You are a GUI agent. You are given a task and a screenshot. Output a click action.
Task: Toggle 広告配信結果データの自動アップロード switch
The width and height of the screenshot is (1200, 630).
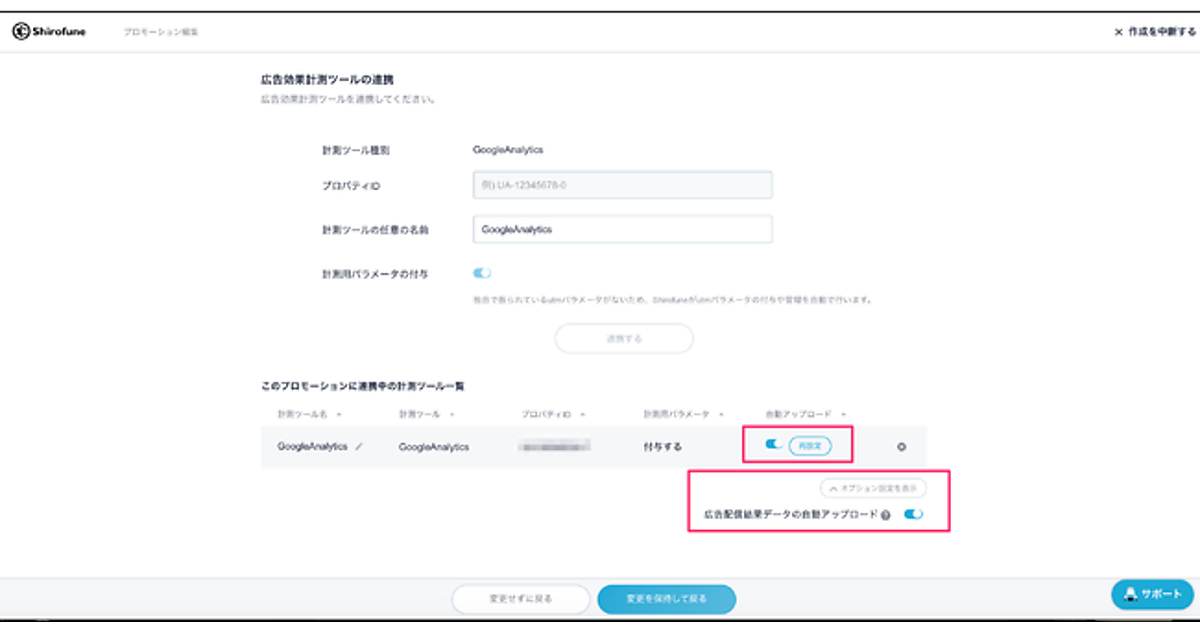(912, 514)
